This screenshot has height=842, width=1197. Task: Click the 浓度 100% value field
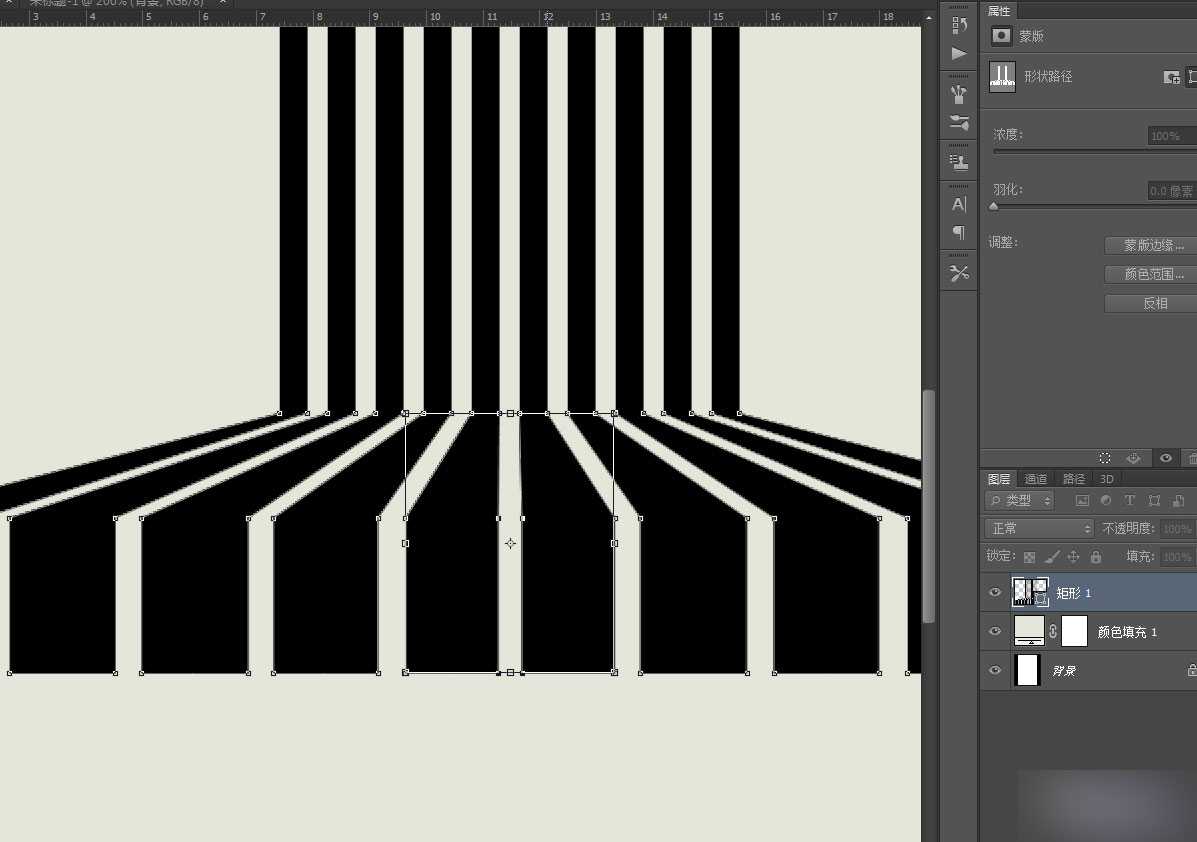point(1172,136)
